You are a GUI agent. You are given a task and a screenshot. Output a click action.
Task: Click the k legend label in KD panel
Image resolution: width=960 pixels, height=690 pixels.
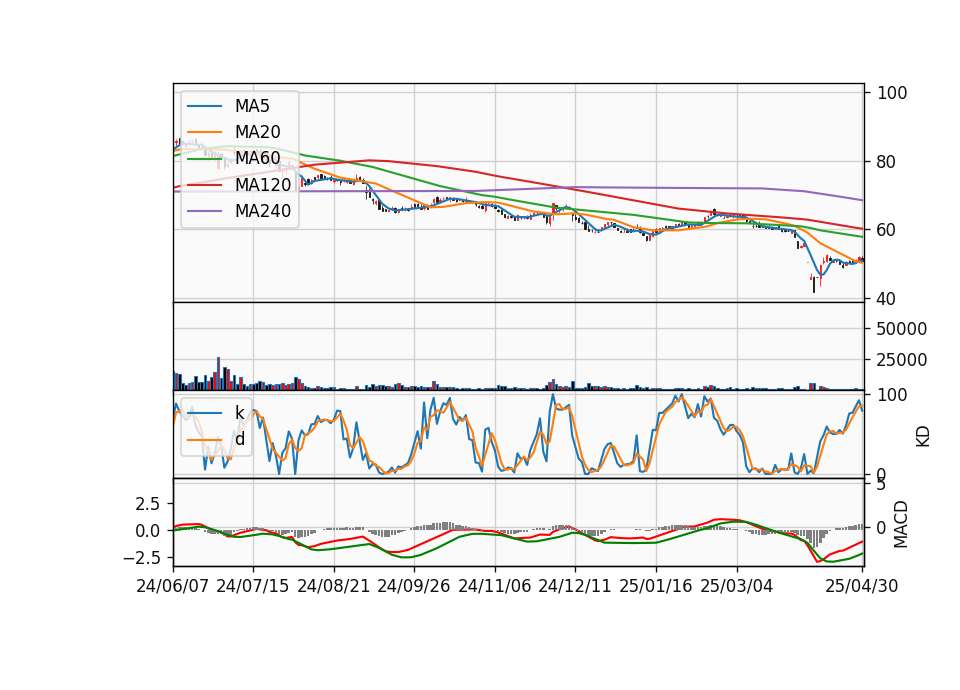pos(239,413)
